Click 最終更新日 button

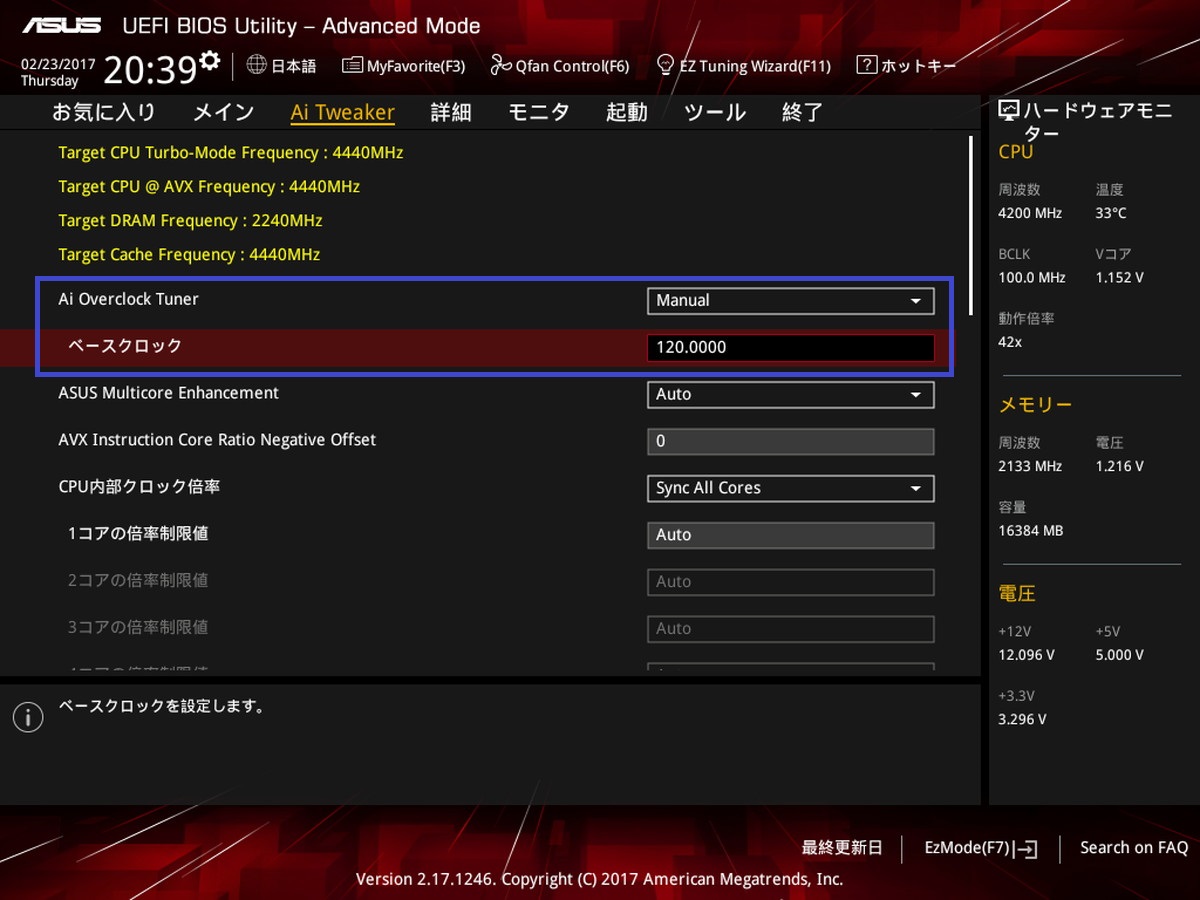[842, 848]
